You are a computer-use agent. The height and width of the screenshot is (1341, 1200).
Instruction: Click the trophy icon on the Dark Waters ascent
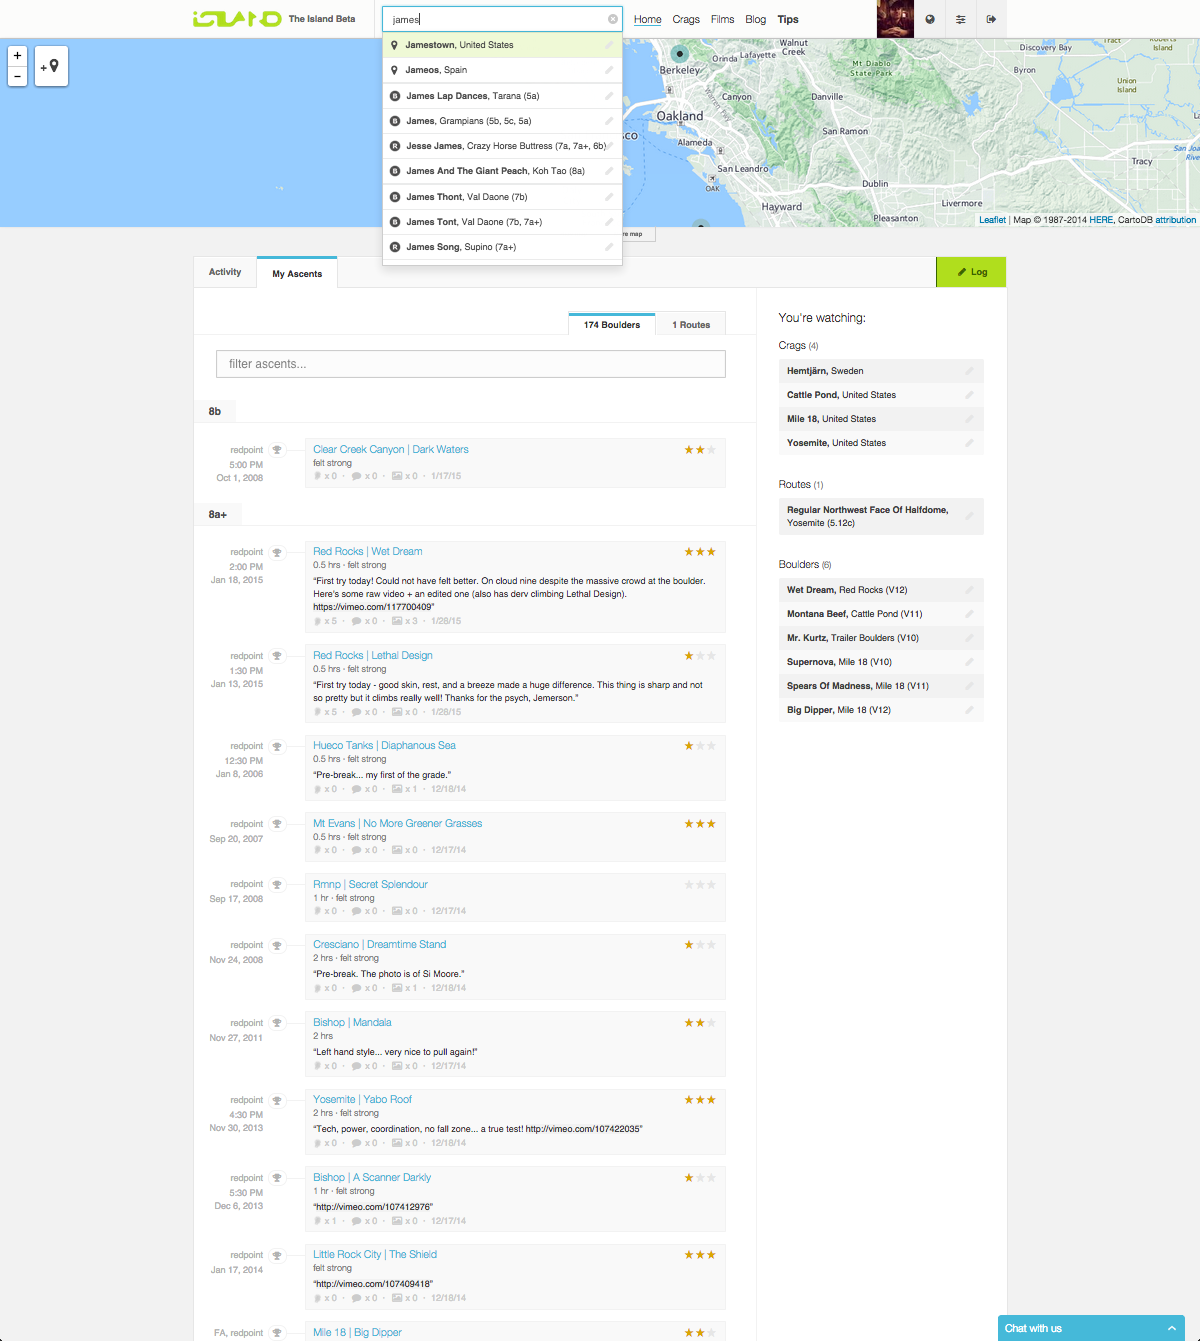(277, 449)
